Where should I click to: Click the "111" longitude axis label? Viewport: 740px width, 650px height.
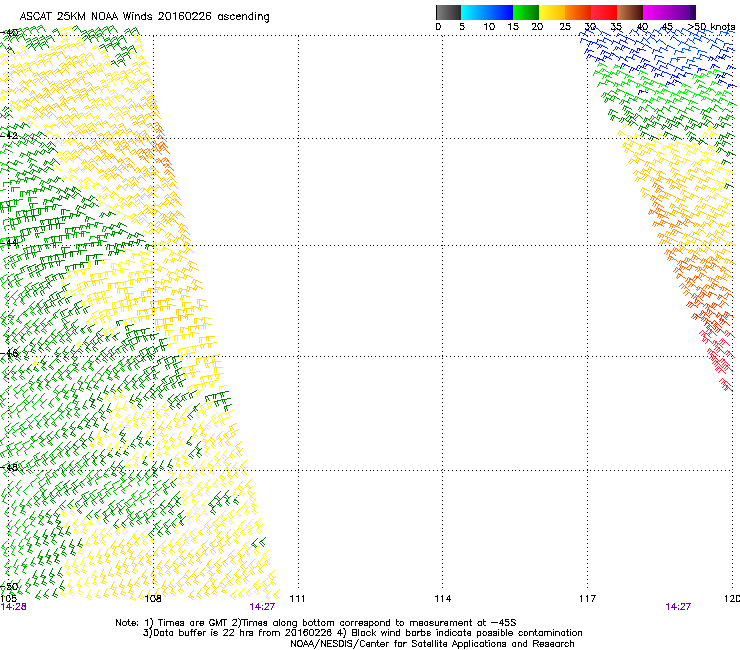[297, 599]
